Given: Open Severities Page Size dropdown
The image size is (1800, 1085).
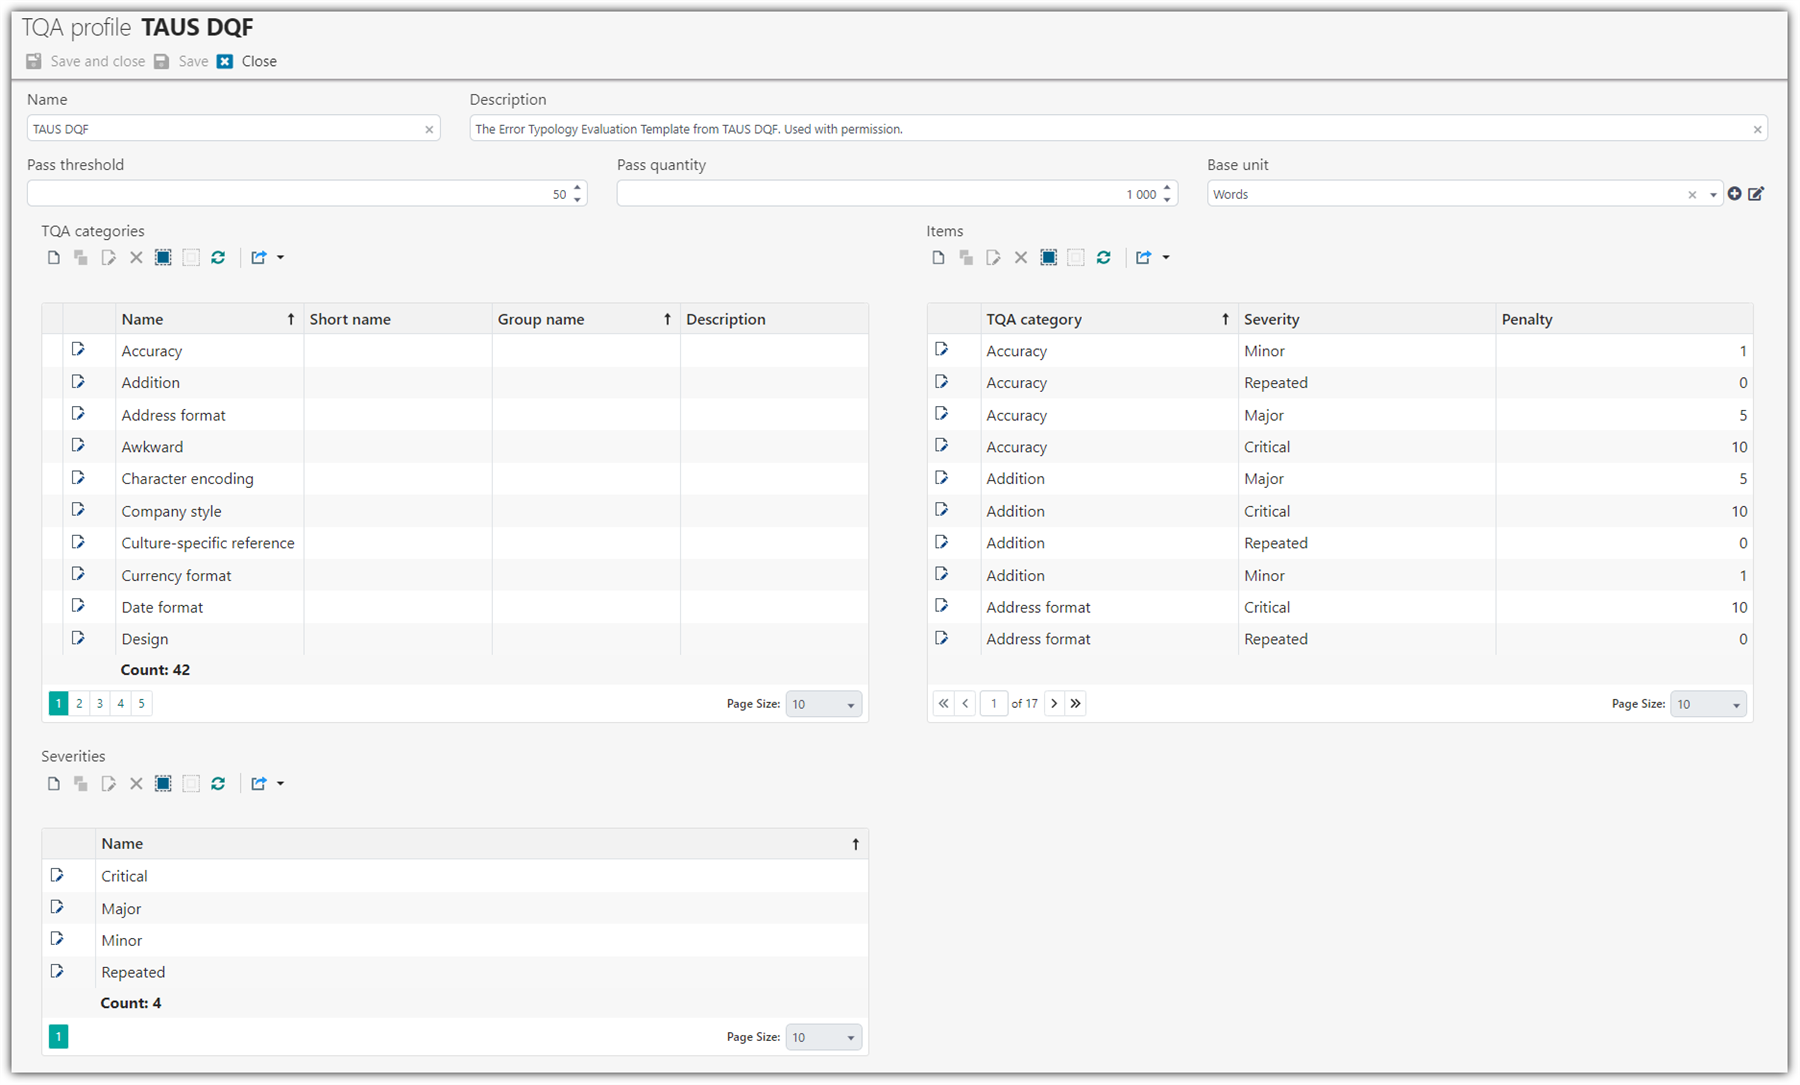Looking at the screenshot, I should [x=823, y=1037].
